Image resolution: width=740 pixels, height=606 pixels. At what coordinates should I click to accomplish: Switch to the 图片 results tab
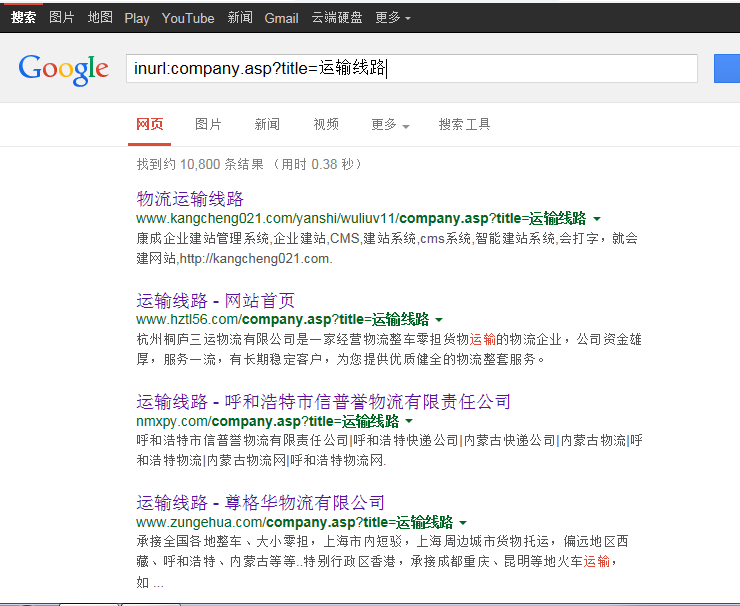tap(208, 125)
